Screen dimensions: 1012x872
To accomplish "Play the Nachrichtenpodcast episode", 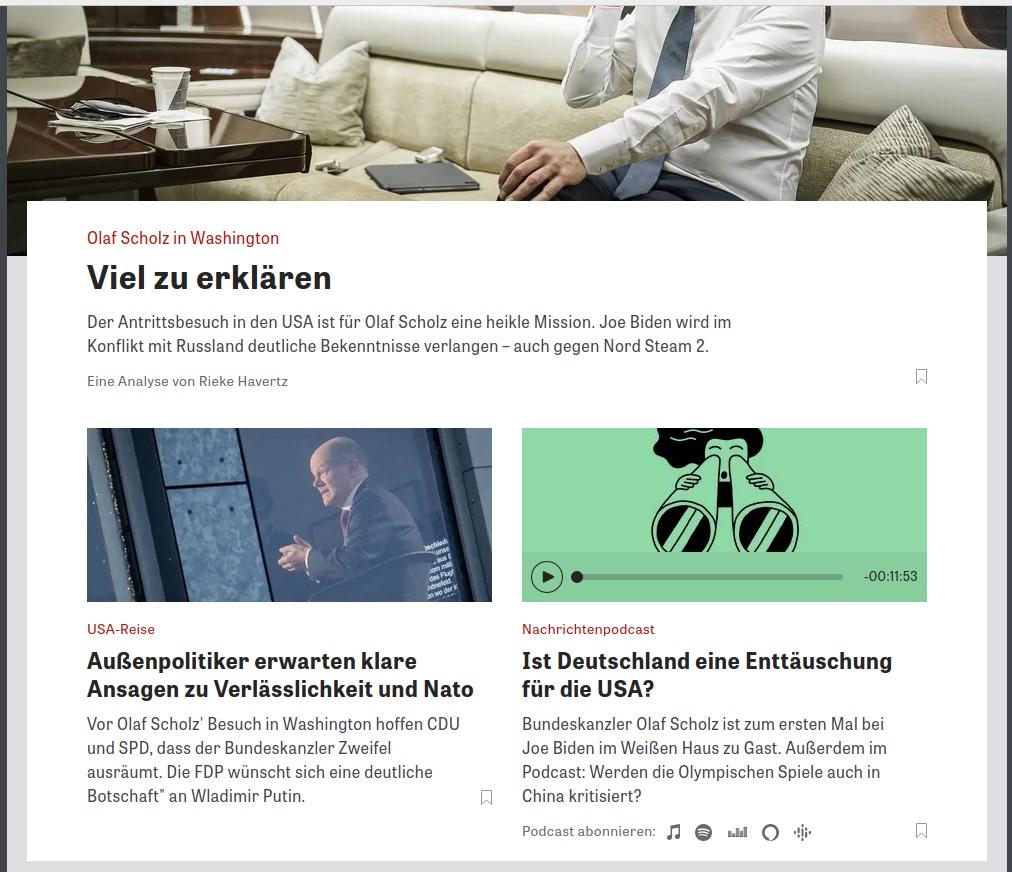I will (x=547, y=576).
